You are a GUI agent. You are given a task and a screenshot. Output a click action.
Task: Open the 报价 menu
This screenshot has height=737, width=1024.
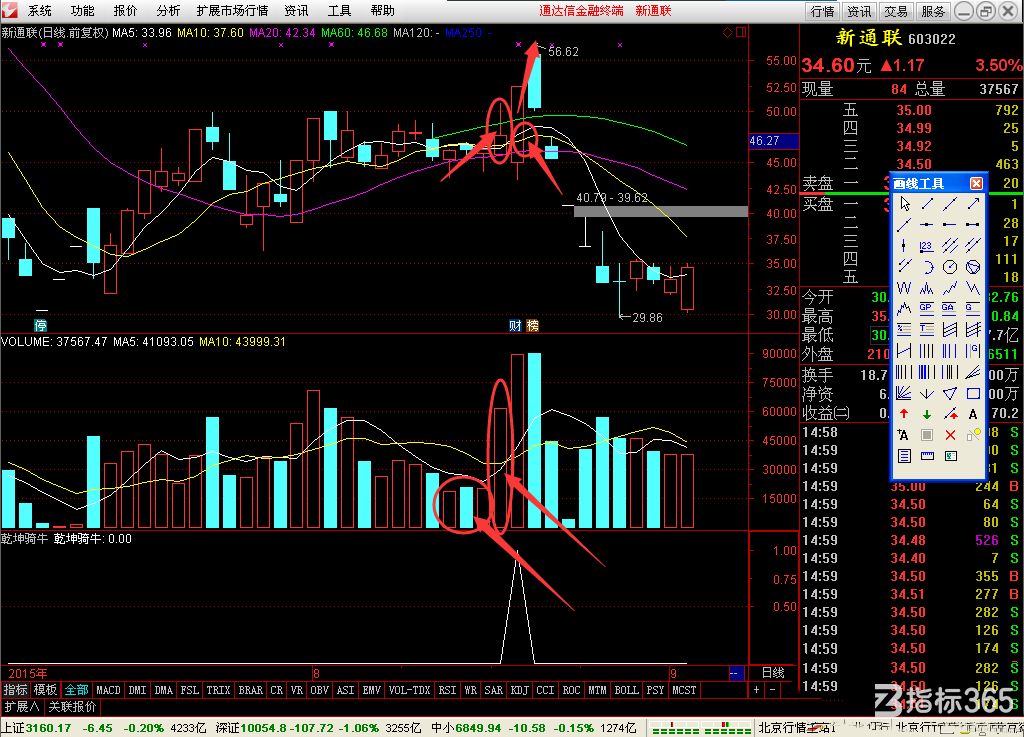coord(125,10)
